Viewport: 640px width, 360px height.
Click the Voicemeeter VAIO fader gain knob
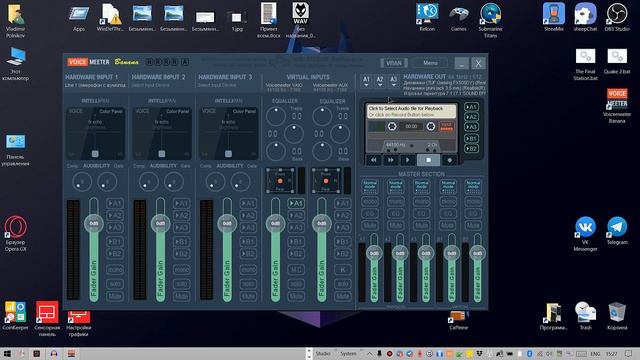pos(276,224)
